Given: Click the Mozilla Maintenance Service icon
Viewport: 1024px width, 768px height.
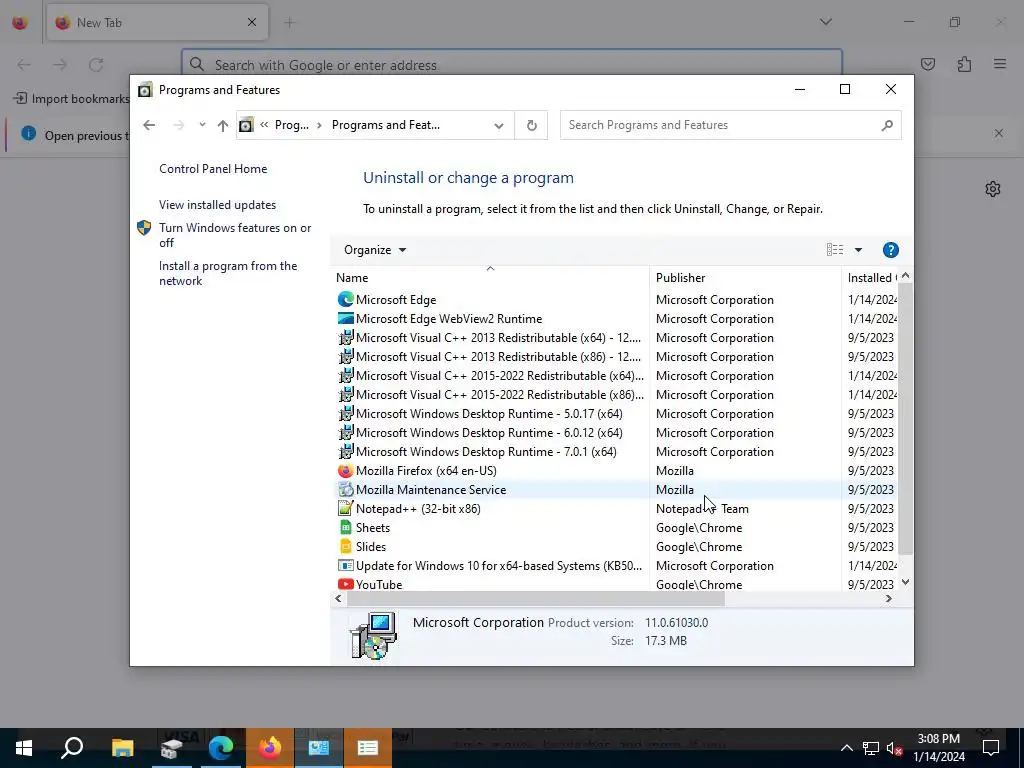Looking at the screenshot, I should click(x=345, y=490).
